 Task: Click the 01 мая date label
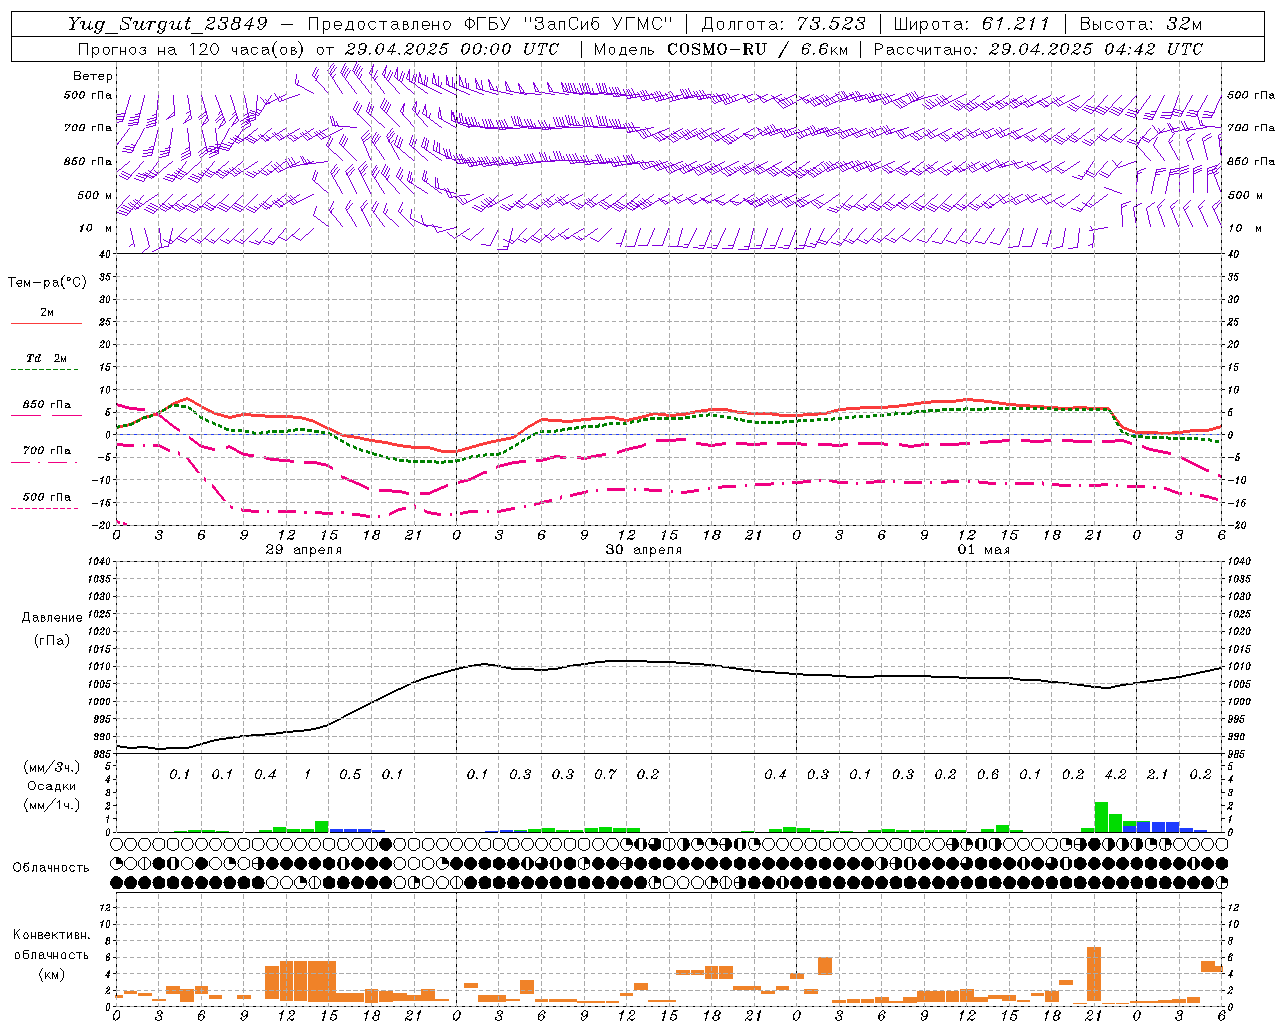coord(984,550)
